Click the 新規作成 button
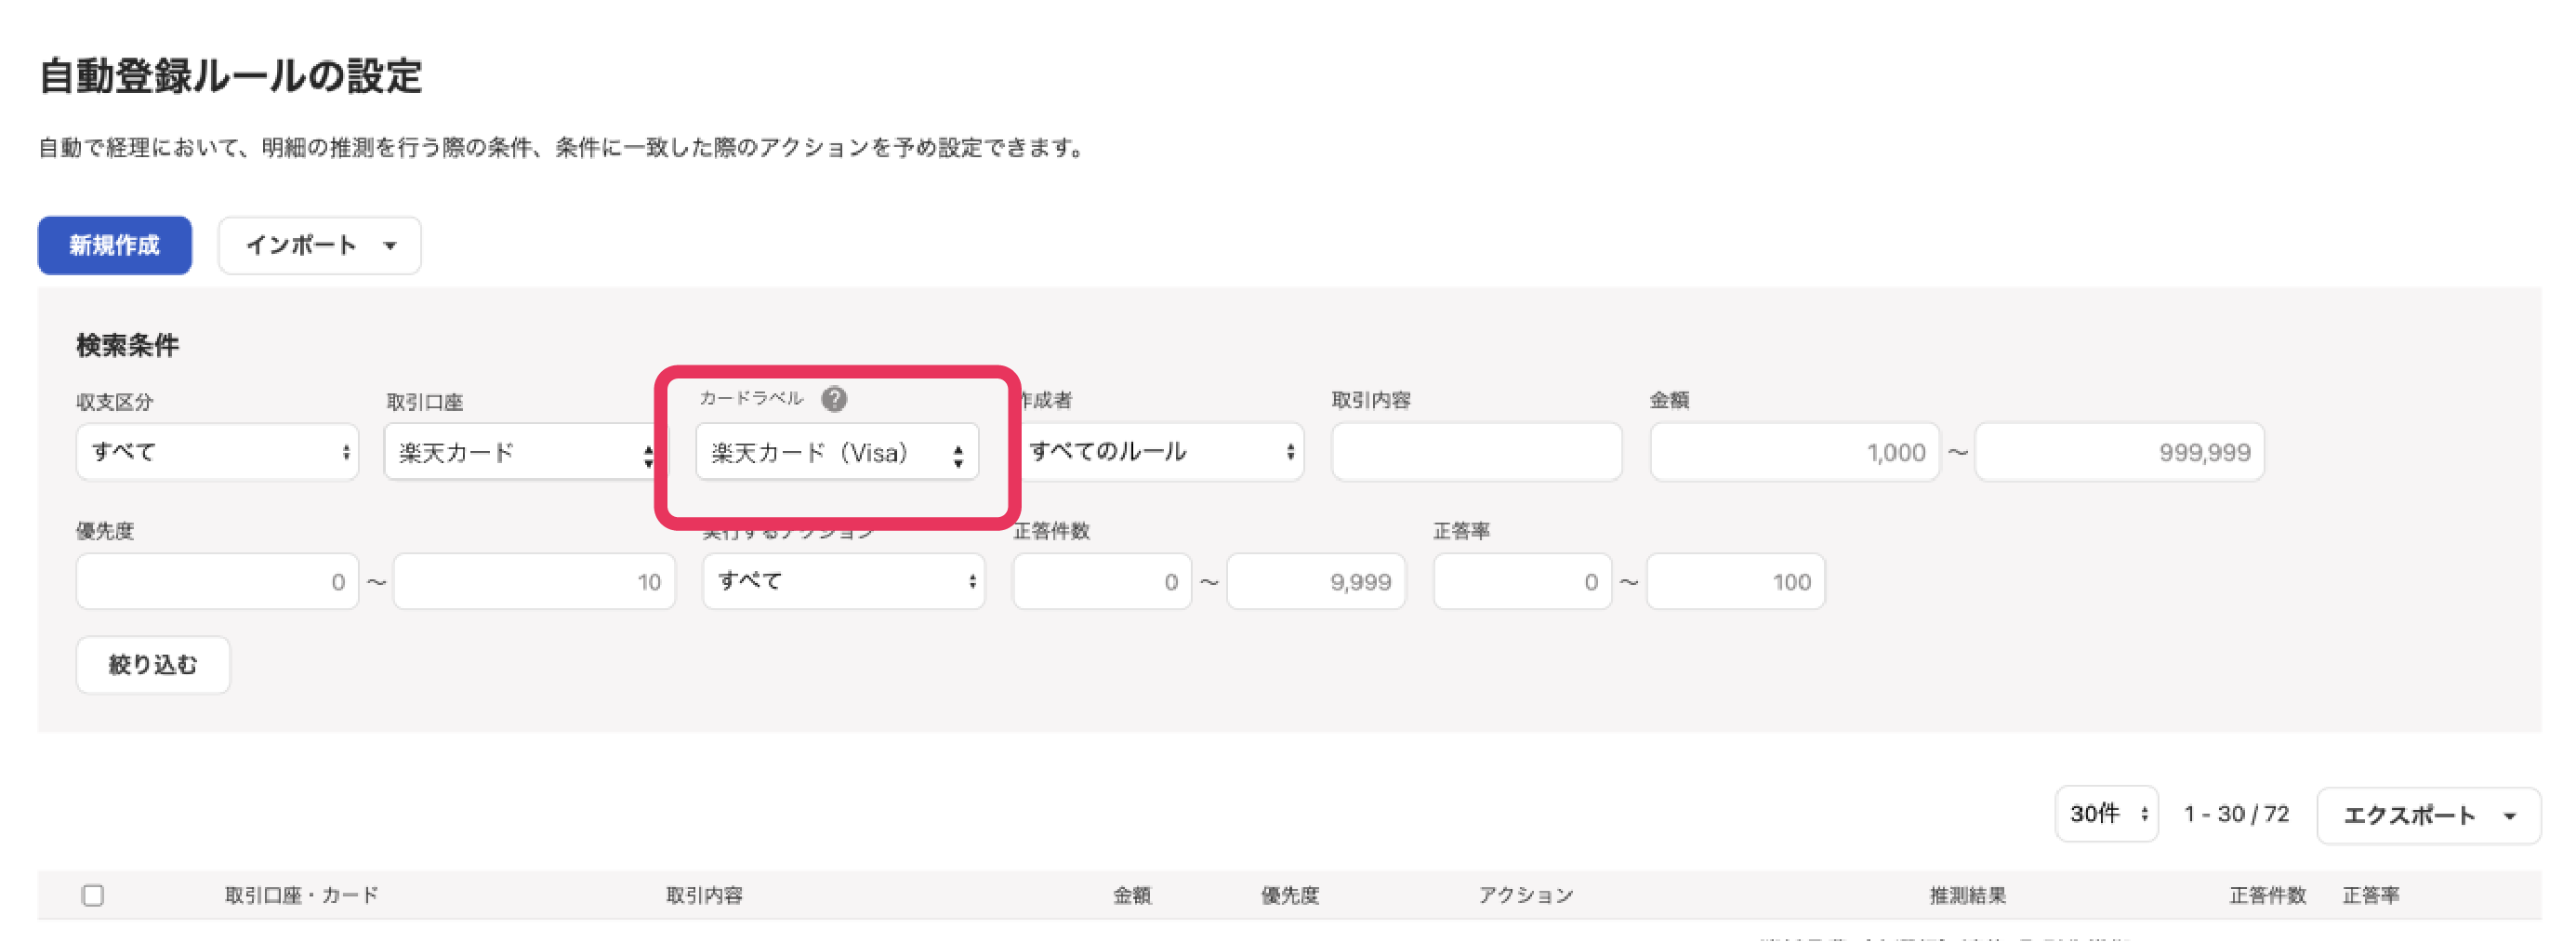This screenshot has width=2576, height=942. 115,245
